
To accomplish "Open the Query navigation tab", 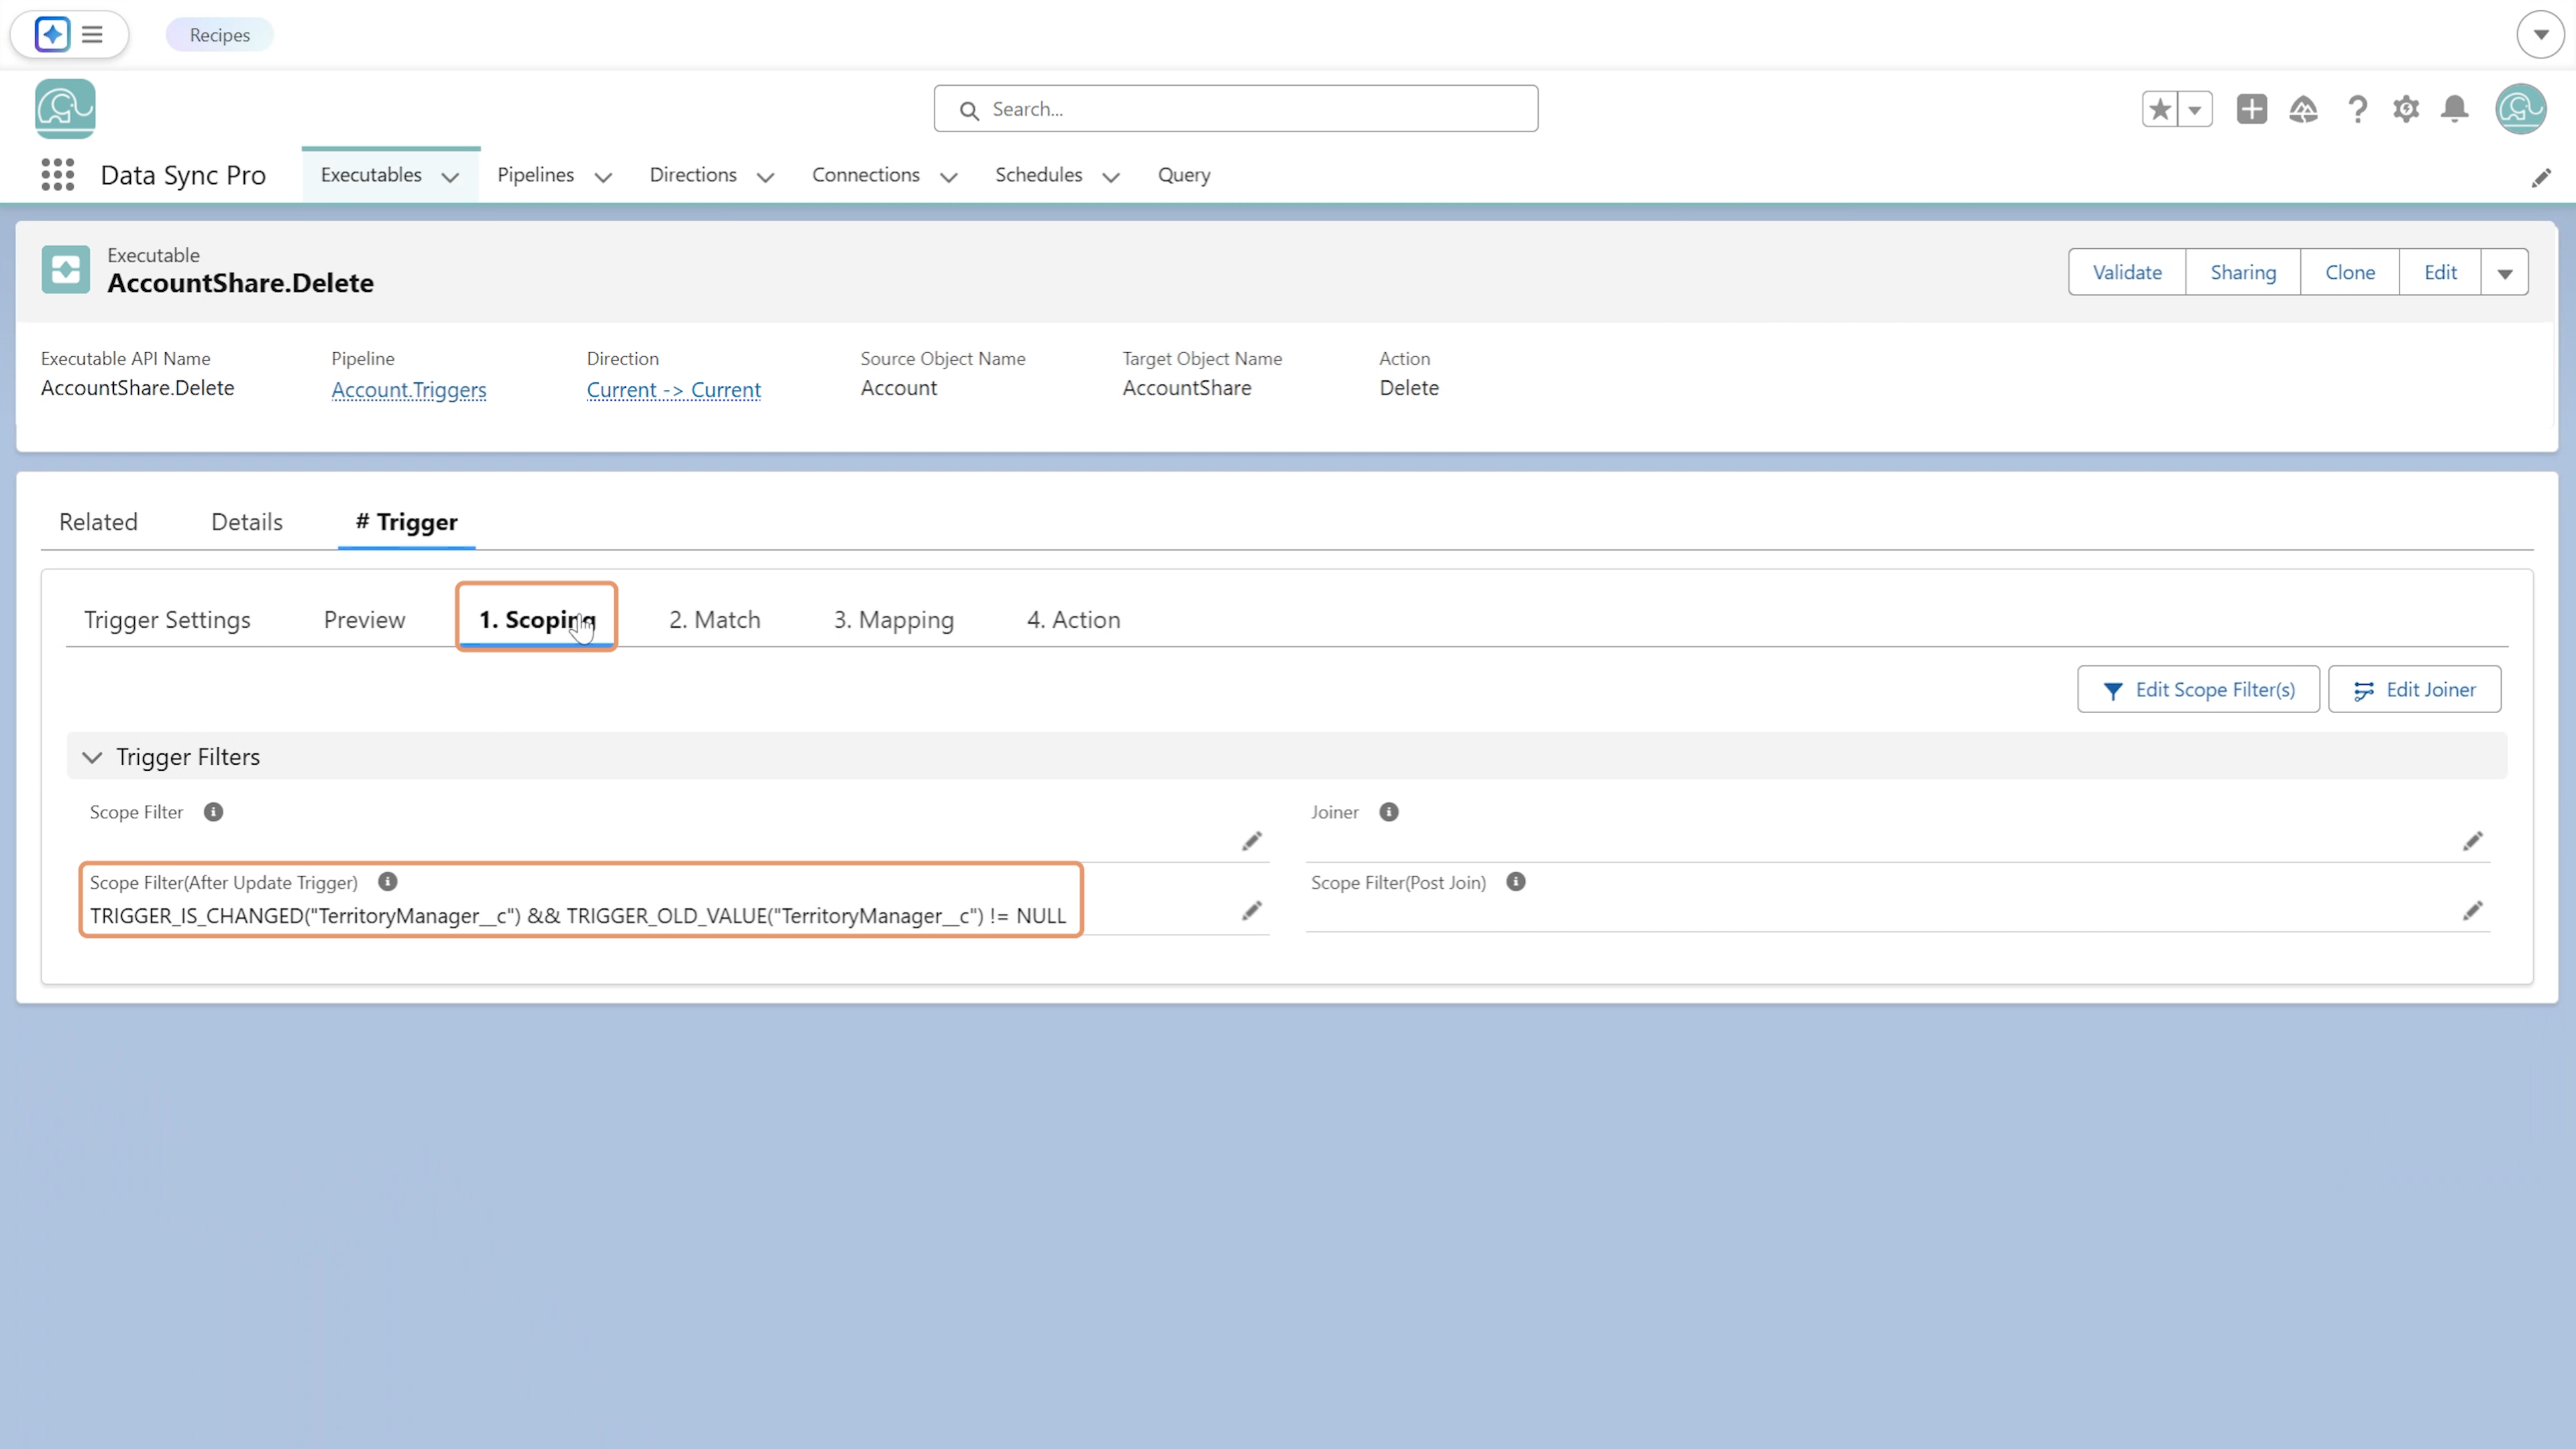I will 1184,175.
